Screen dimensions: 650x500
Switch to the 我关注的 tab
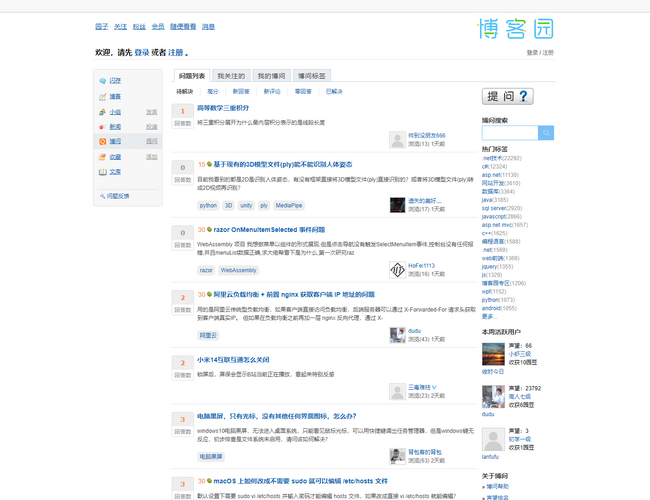click(230, 76)
